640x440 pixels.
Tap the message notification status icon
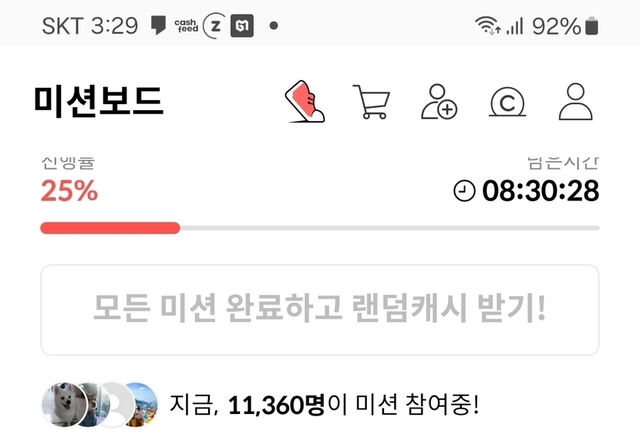tap(158, 25)
